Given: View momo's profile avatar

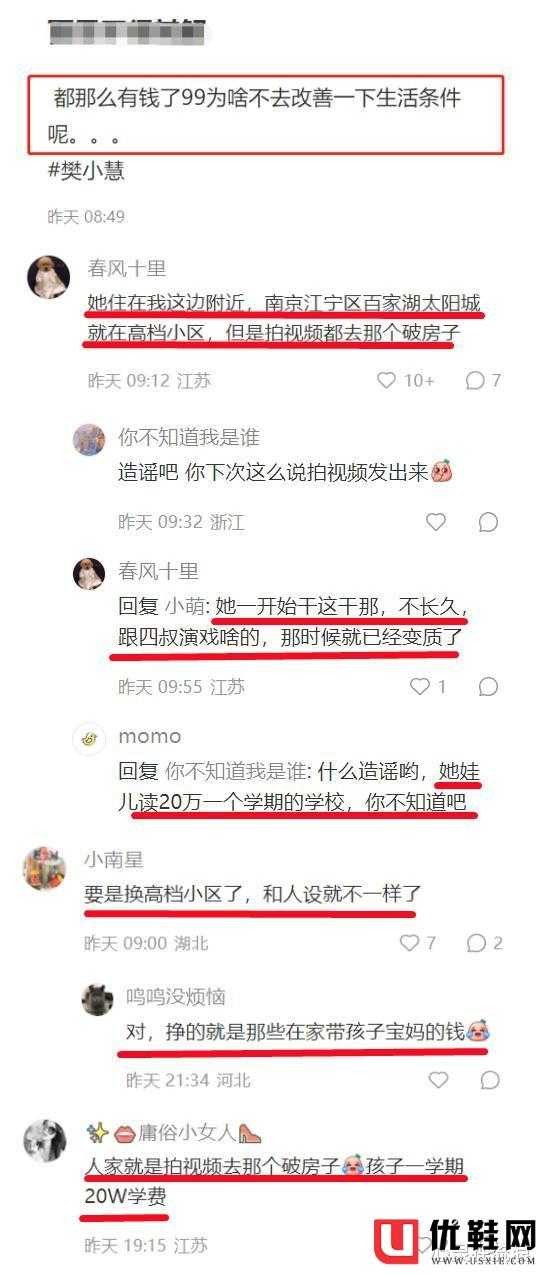Looking at the screenshot, I should (89, 738).
